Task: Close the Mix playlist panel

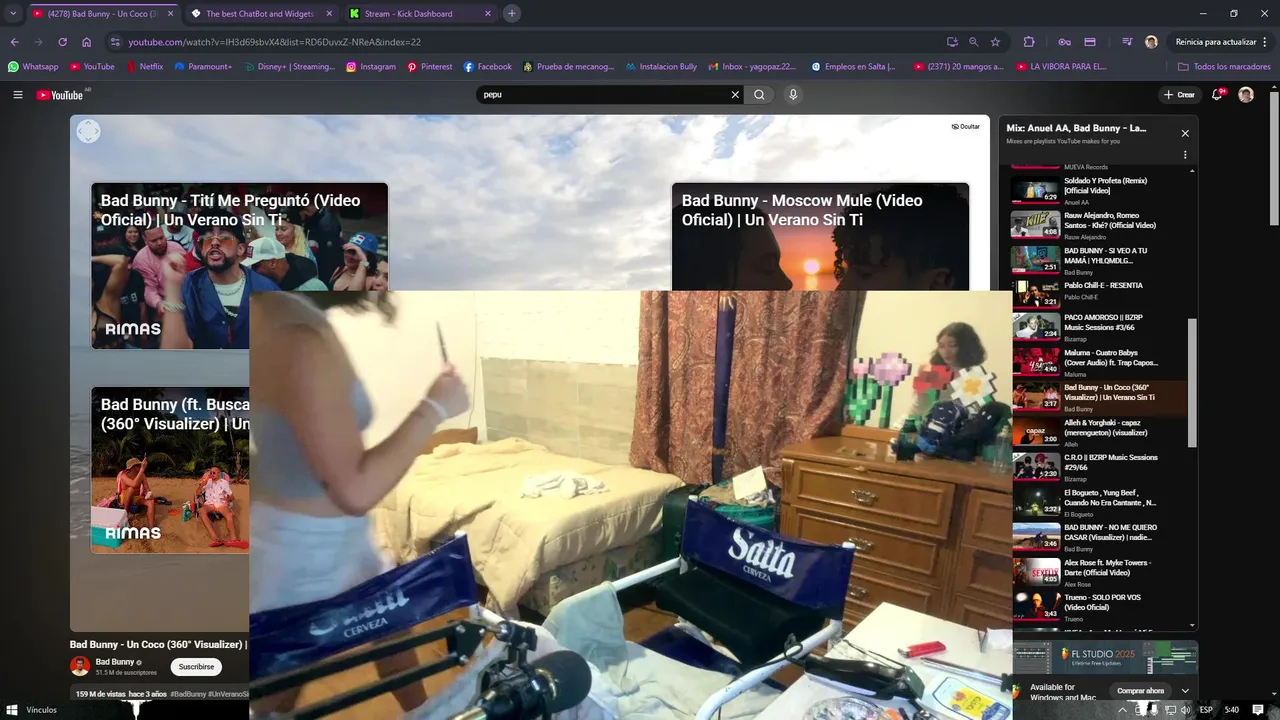Action: pyautogui.click(x=1185, y=133)
